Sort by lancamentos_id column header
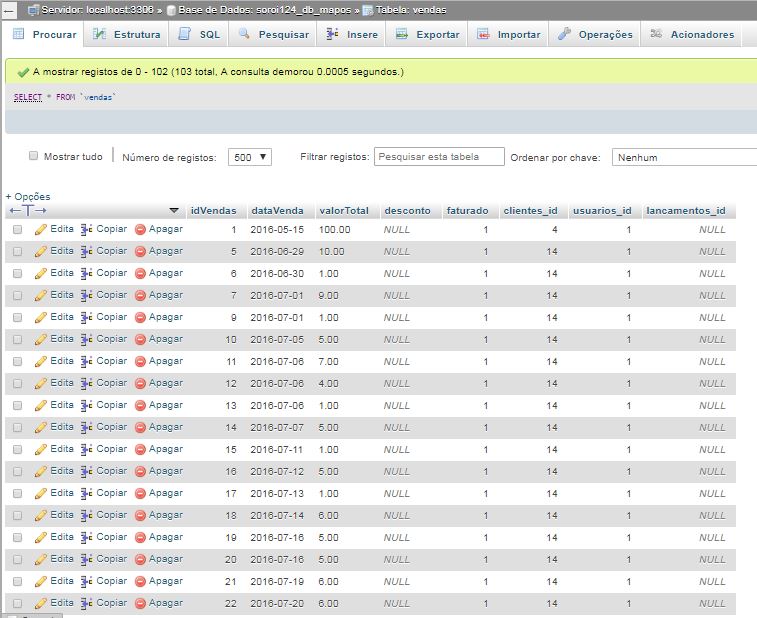The image size is (757, 618). pos(686,211)
